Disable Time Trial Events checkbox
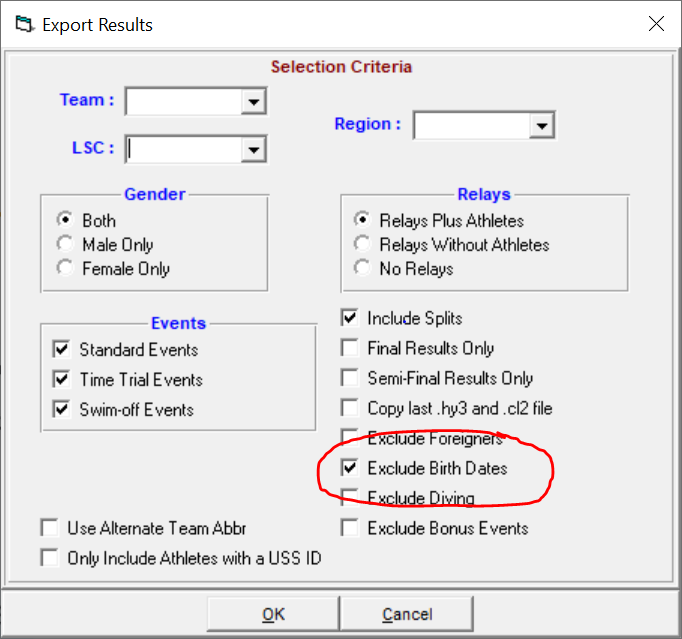This screenshot has height=639, width=682. point(62,380)
